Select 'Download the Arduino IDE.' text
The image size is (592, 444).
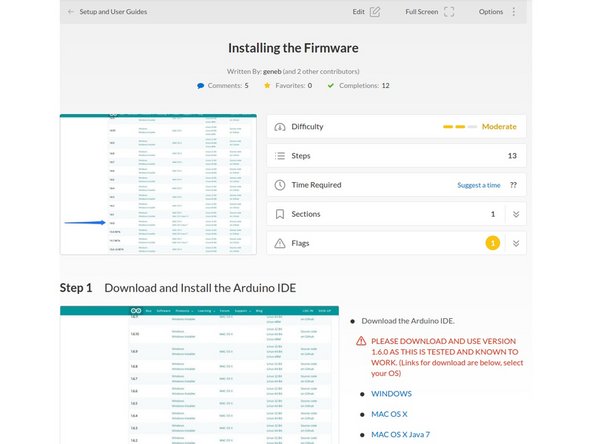[408, 321]
